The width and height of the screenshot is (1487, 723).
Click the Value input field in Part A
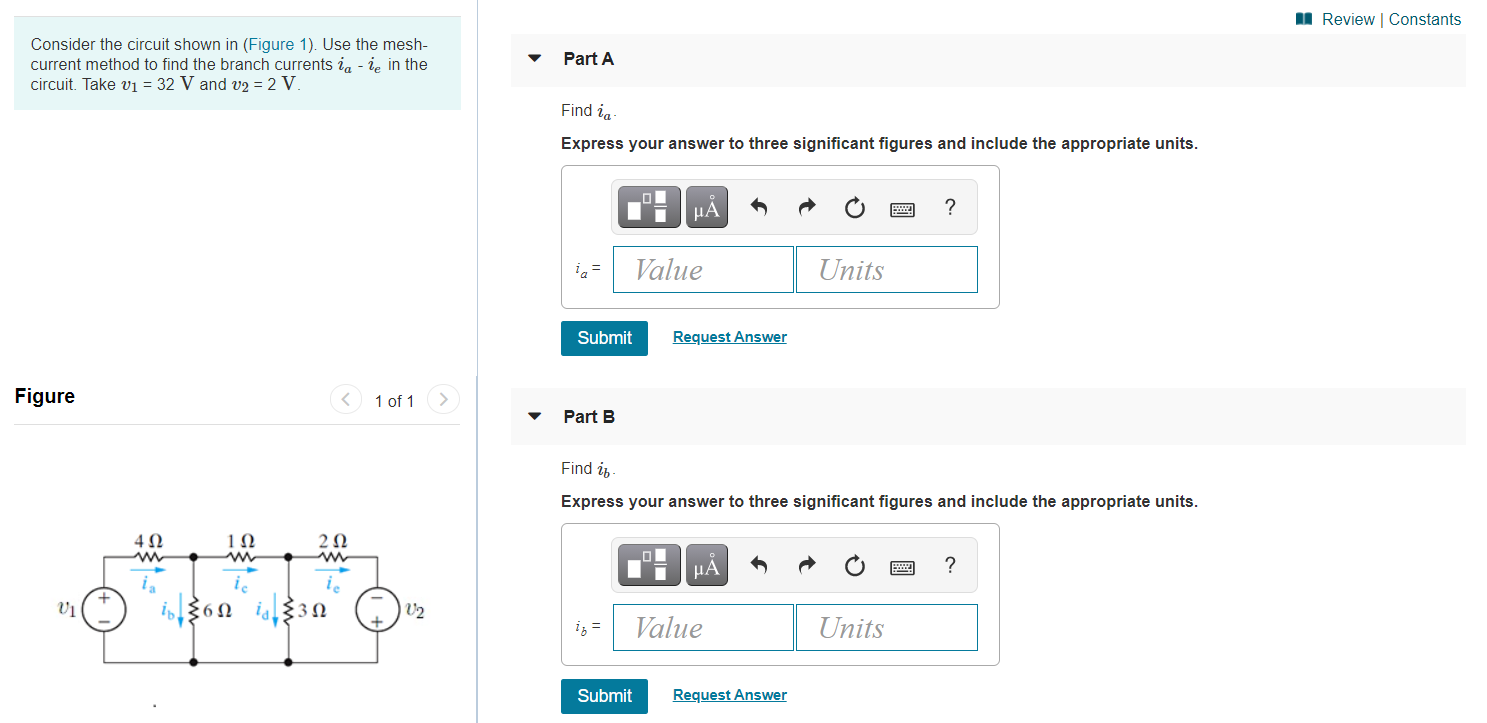click(x=703, y=269)
